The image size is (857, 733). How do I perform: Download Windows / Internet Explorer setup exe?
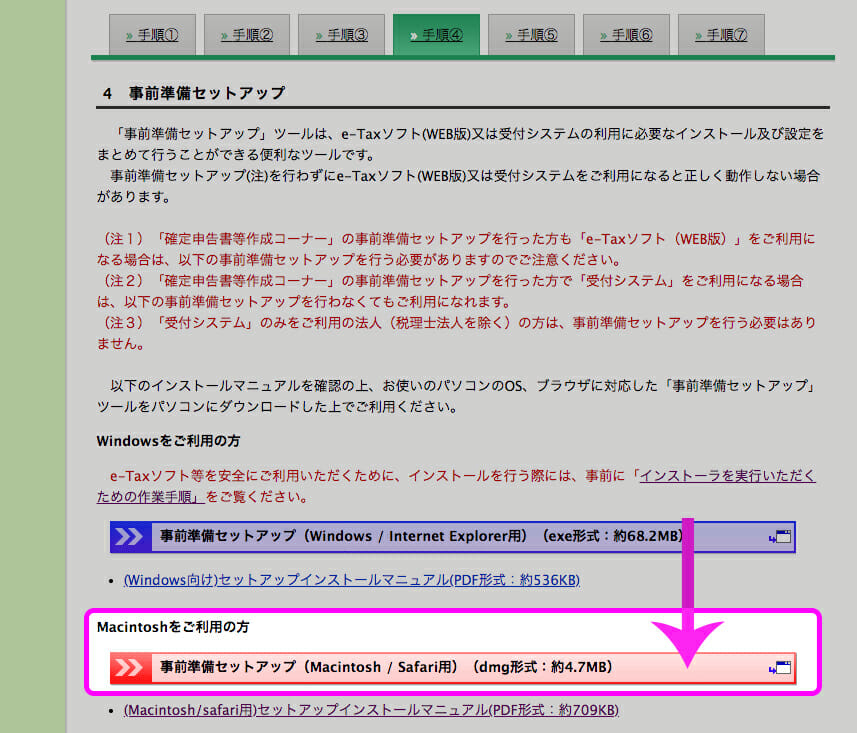453,536
